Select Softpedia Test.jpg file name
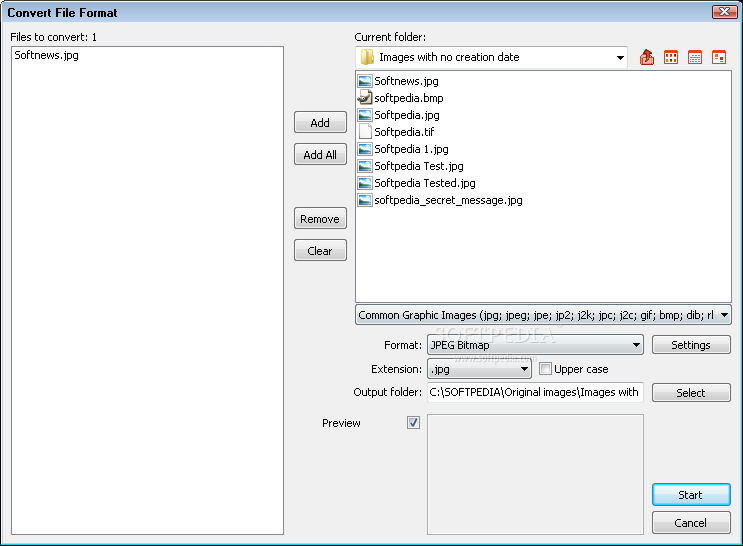This screenshot has width=743, height=546. pyautogui.click(x=419, y=166)
